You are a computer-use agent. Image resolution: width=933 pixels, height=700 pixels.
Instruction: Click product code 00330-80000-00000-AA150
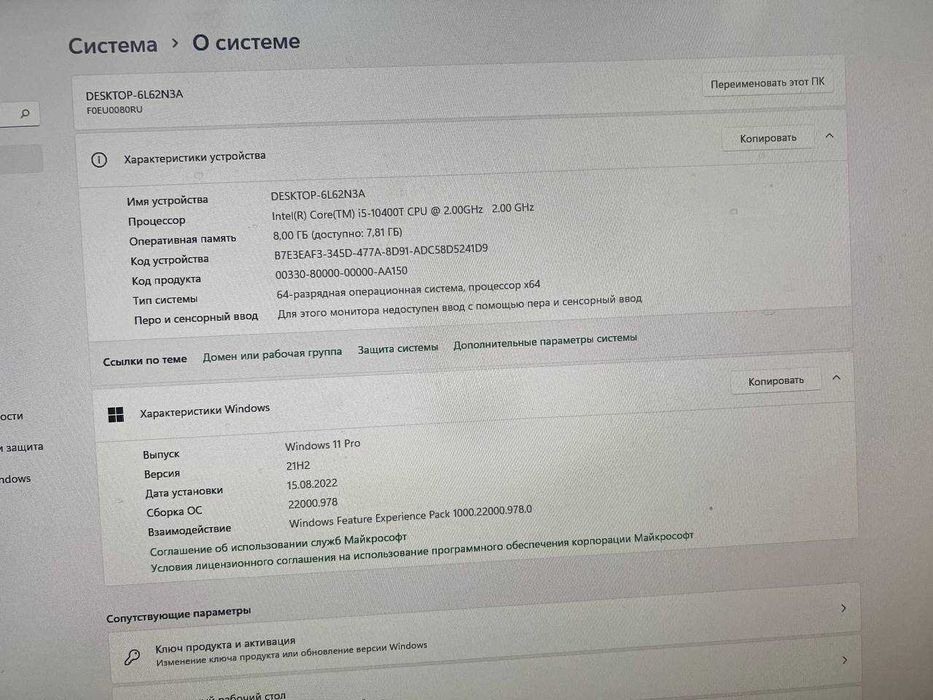(341, 273)
